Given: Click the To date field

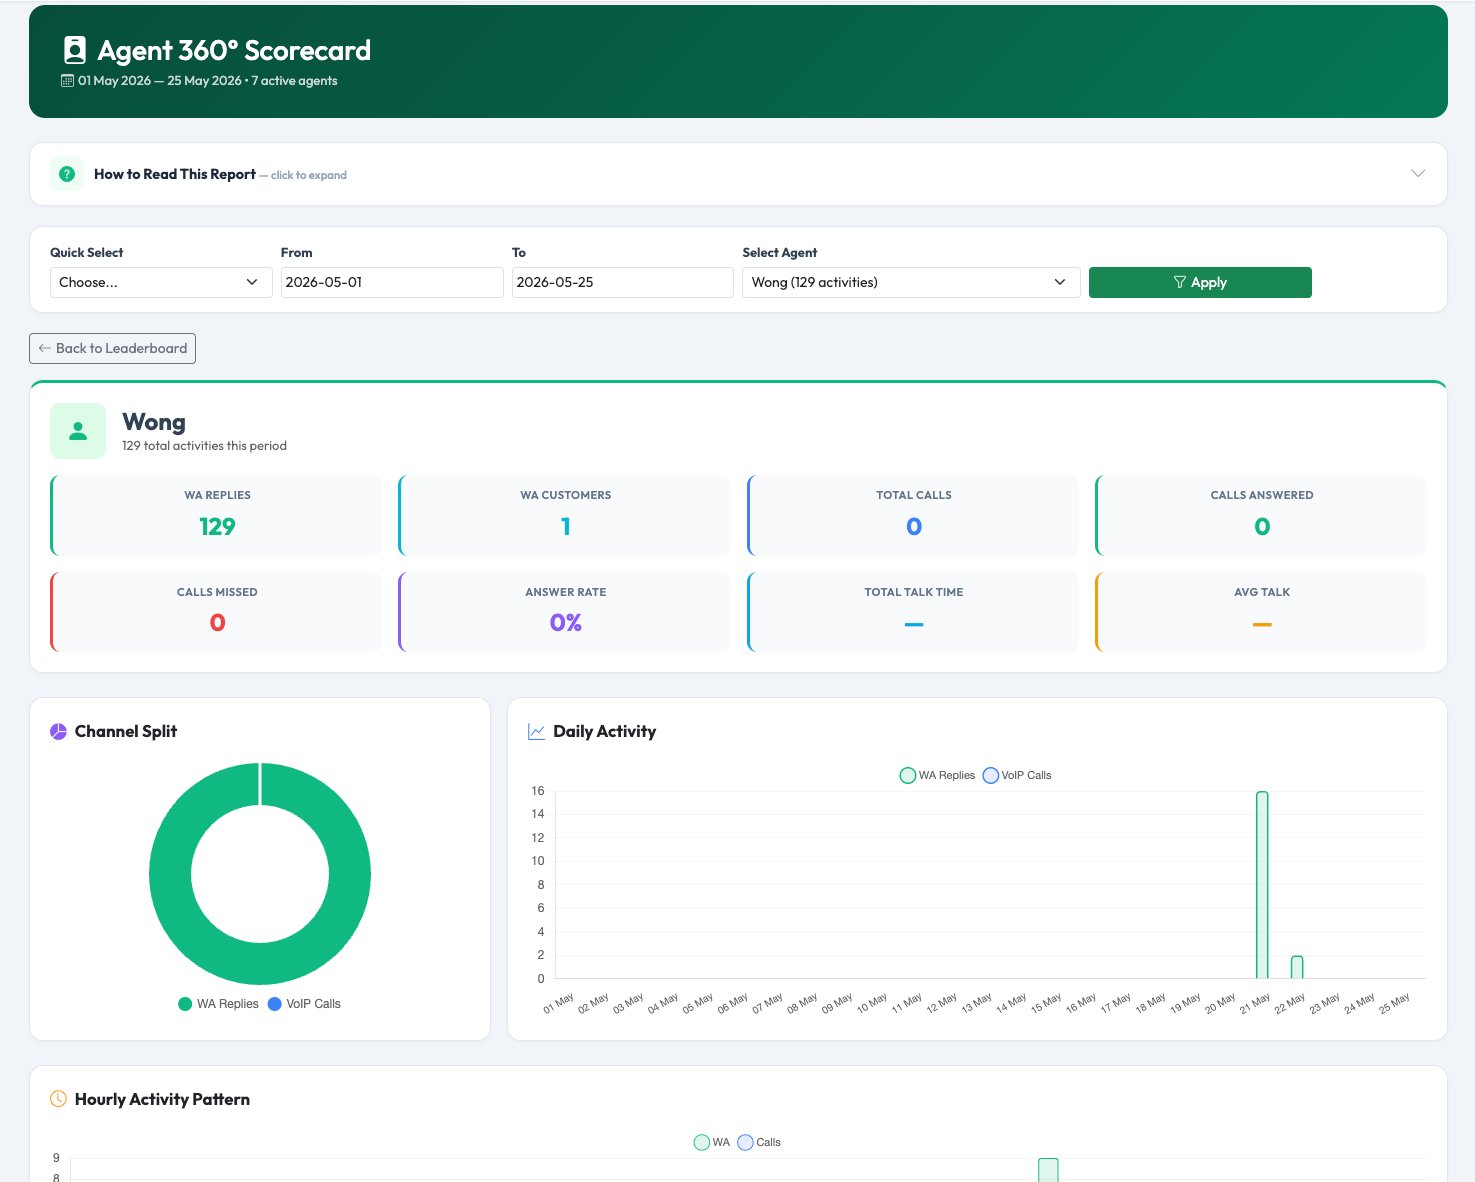Looking at the screenshot, I should pyautogui.click(x=623, y=282).
